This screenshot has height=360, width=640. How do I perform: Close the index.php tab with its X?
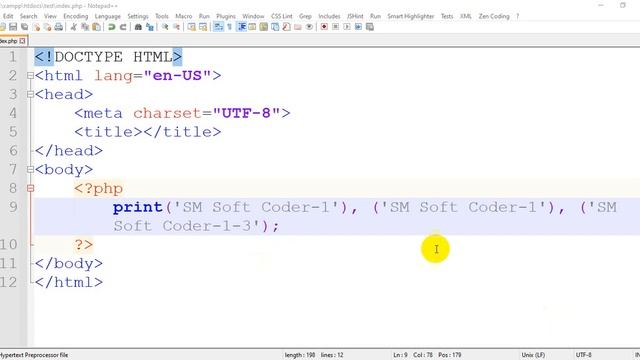click(x=22, y=41)
